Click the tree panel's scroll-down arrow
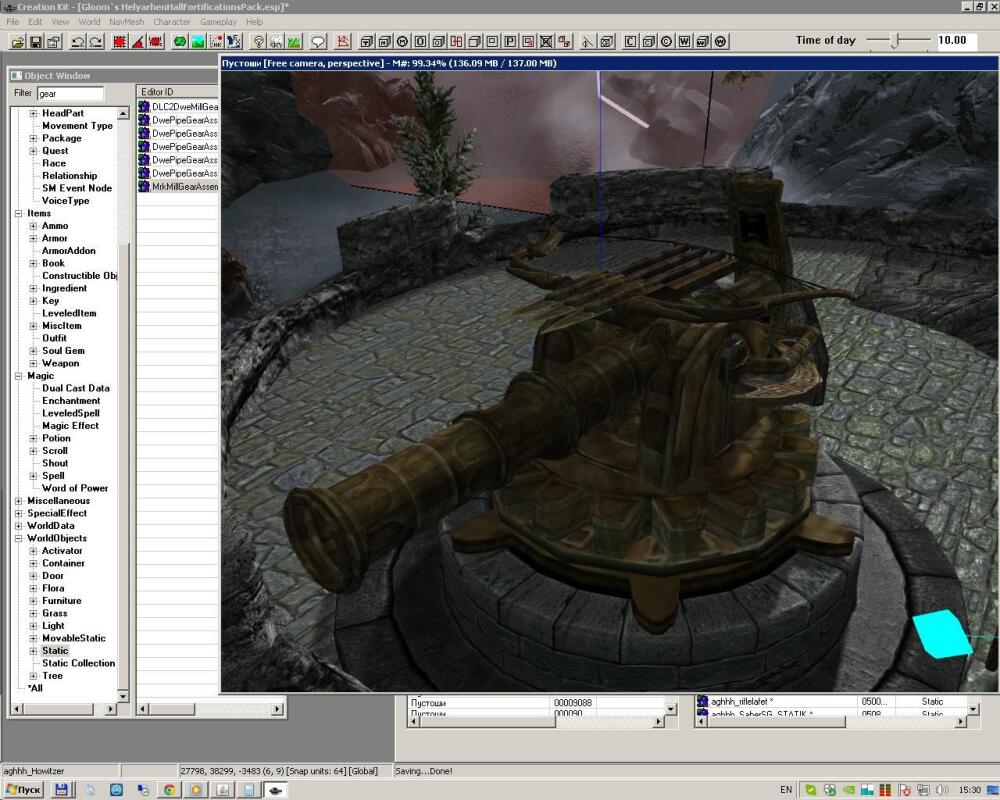The height and width of the screenshot is (800, 1000). [123, 696]
